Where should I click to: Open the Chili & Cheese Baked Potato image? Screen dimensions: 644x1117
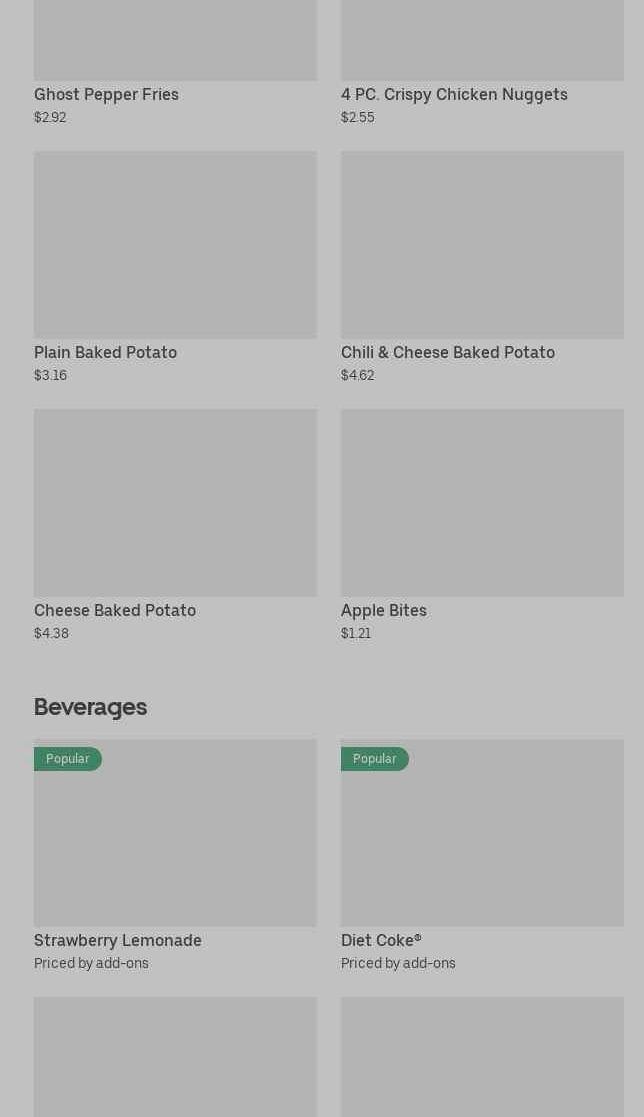click(482, 245)
